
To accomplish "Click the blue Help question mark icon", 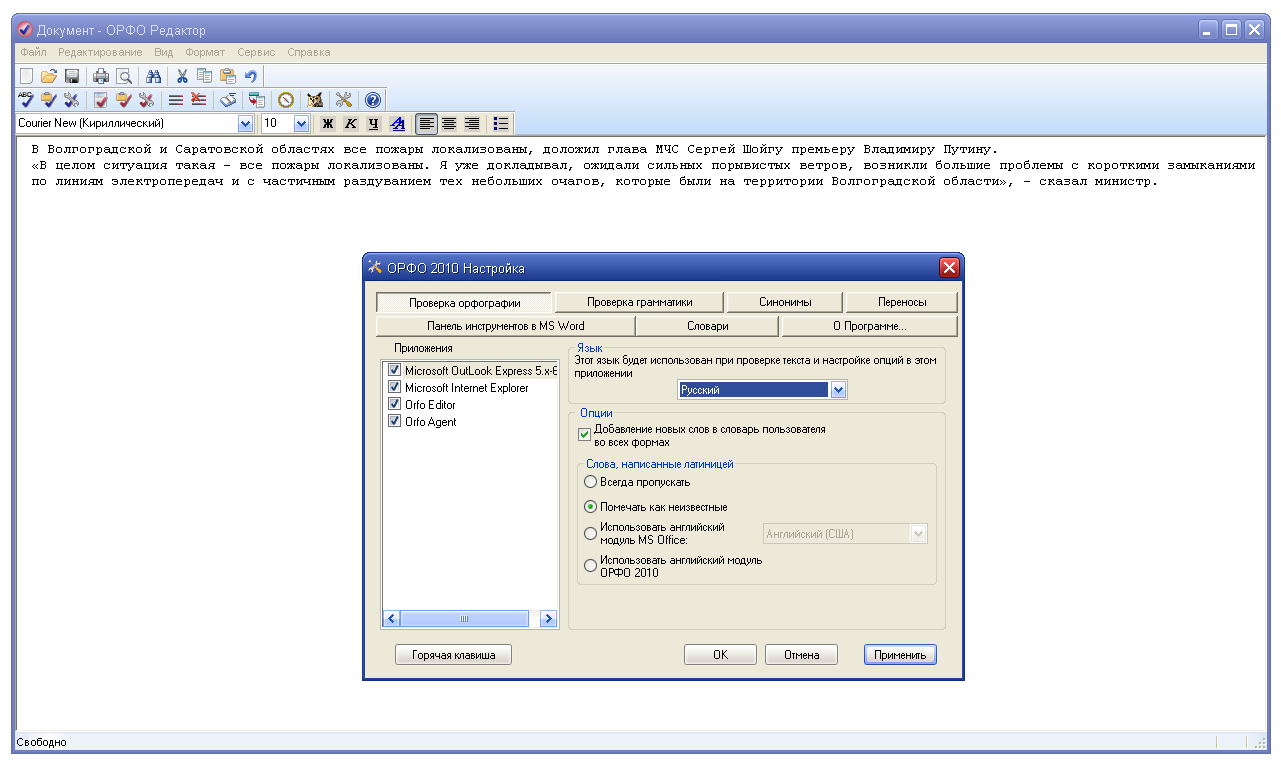I will pos(373,100).
